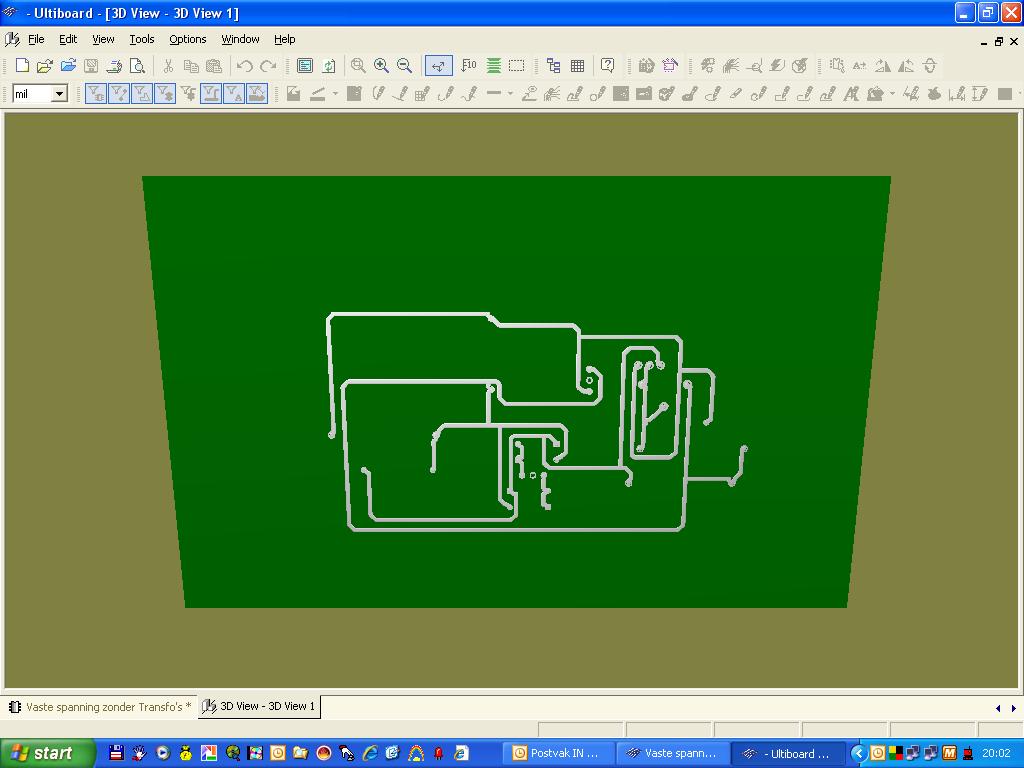
Task: Click the Help question mark icon
Action: [607, 66]
